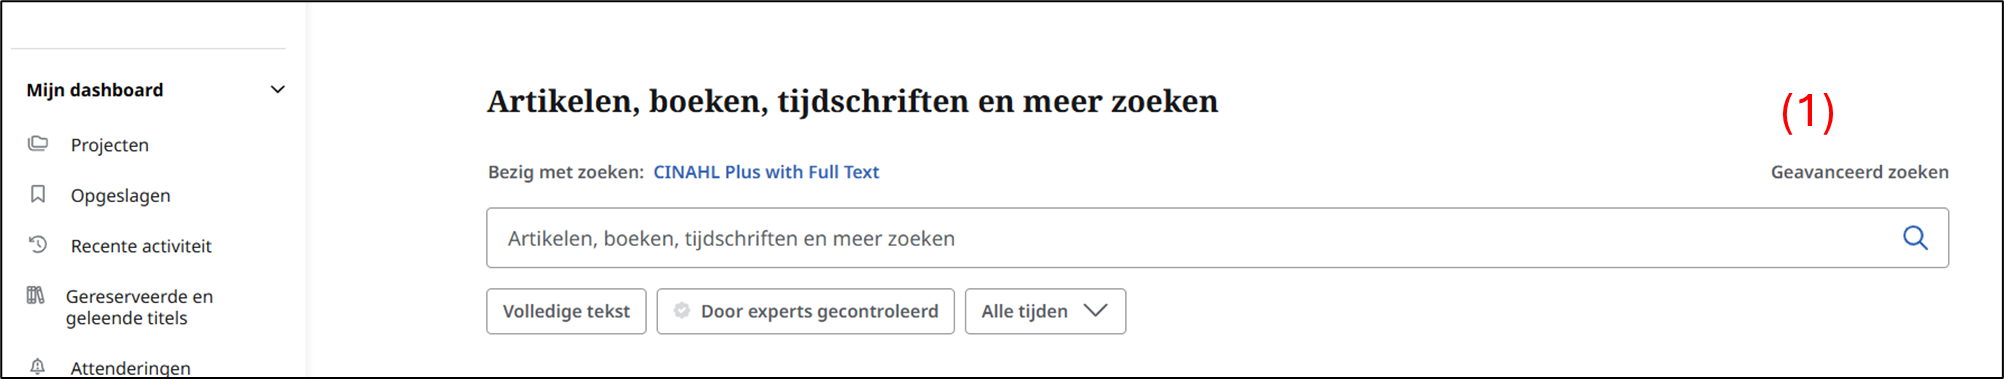Click the Opgeslagen bookmark icon
Screen dimensions: 2004x379
38,194
